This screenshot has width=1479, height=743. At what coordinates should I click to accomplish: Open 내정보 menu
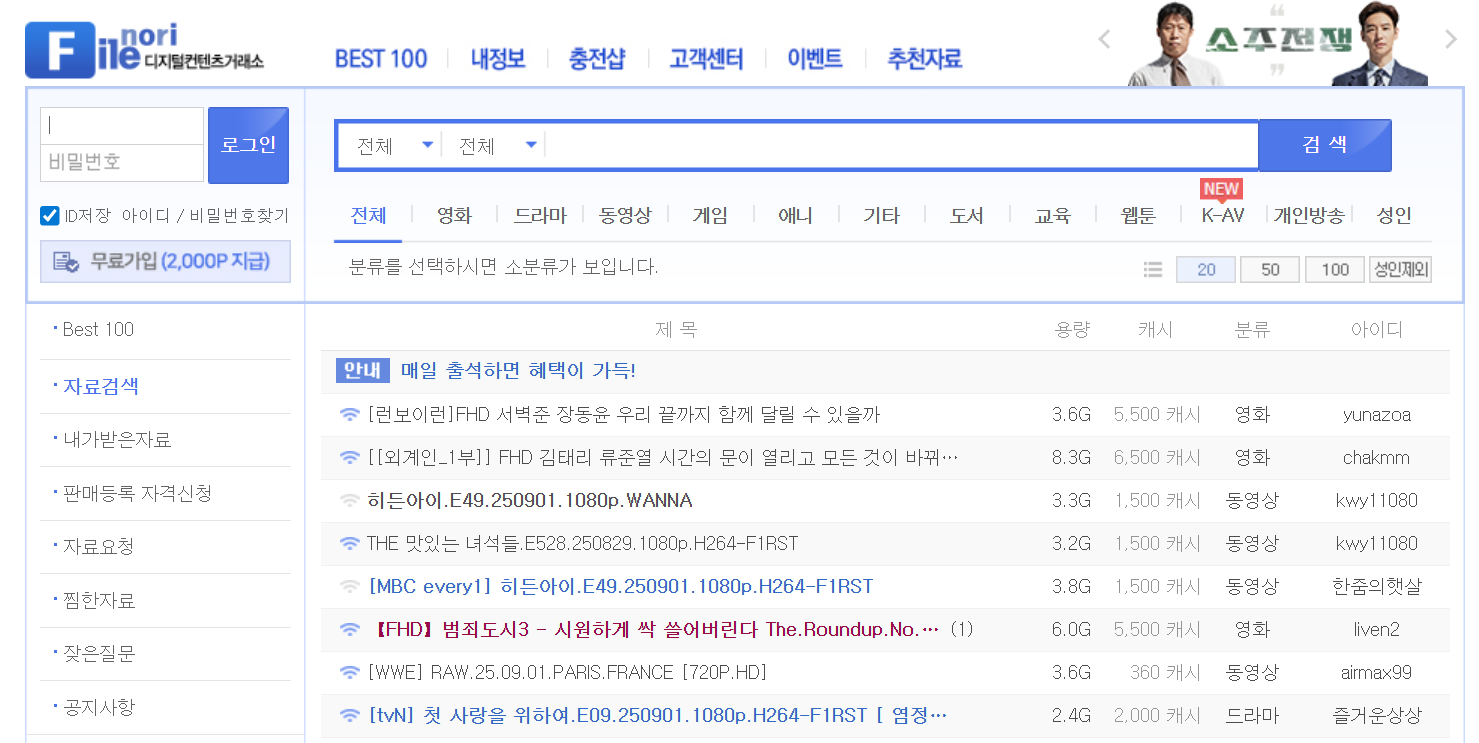pos(498,59)
